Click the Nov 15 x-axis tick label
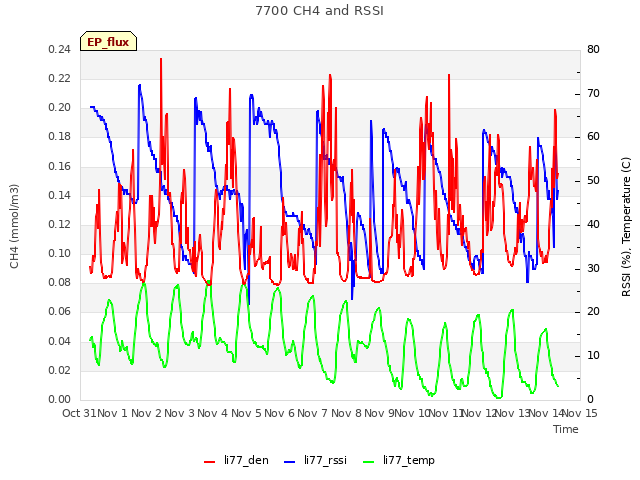The image size is (640, 480). click(x=580, y=413)
